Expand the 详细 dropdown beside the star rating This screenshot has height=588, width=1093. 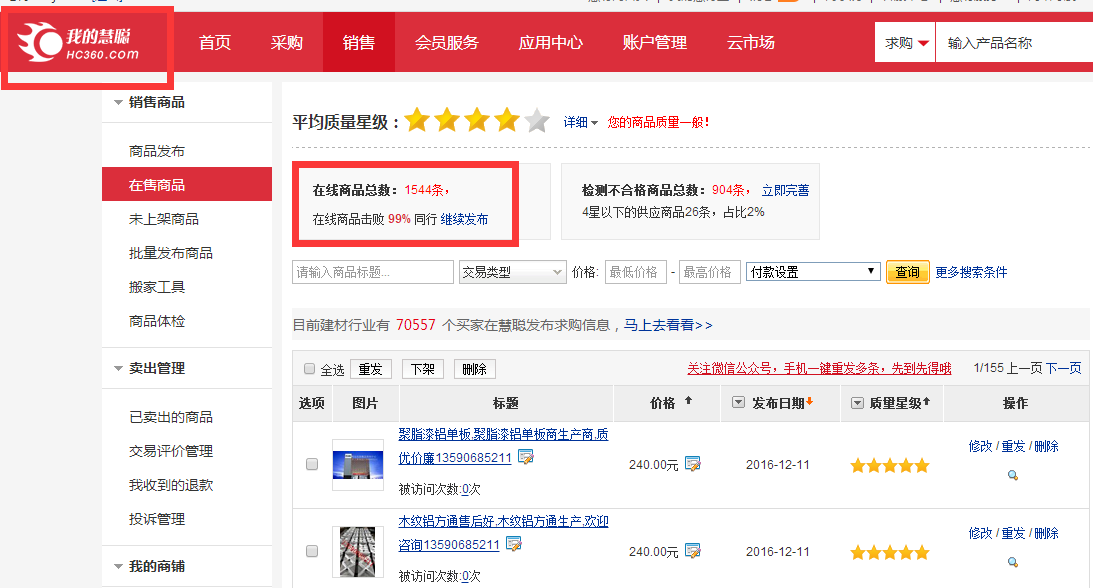(580, 120)
